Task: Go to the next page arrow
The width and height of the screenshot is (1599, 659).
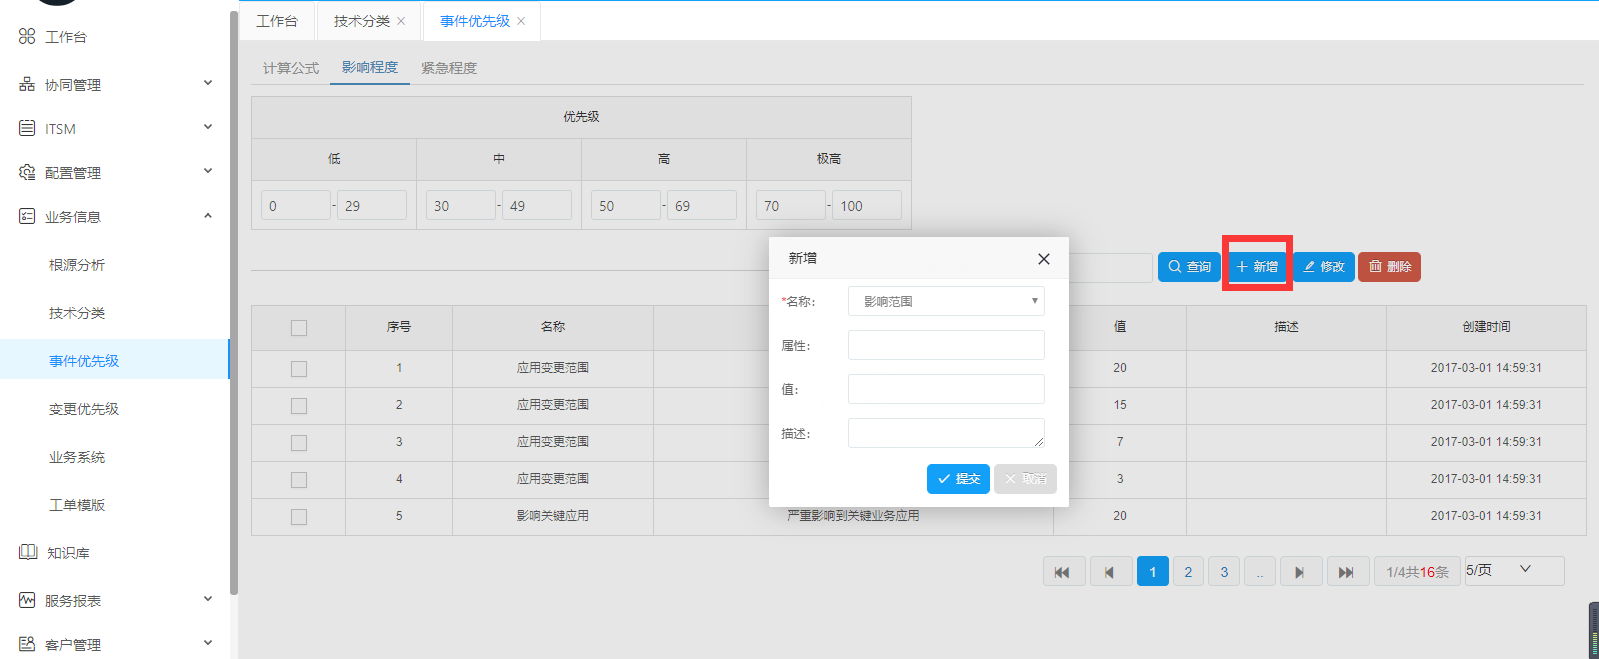Action: point(1299,572)
